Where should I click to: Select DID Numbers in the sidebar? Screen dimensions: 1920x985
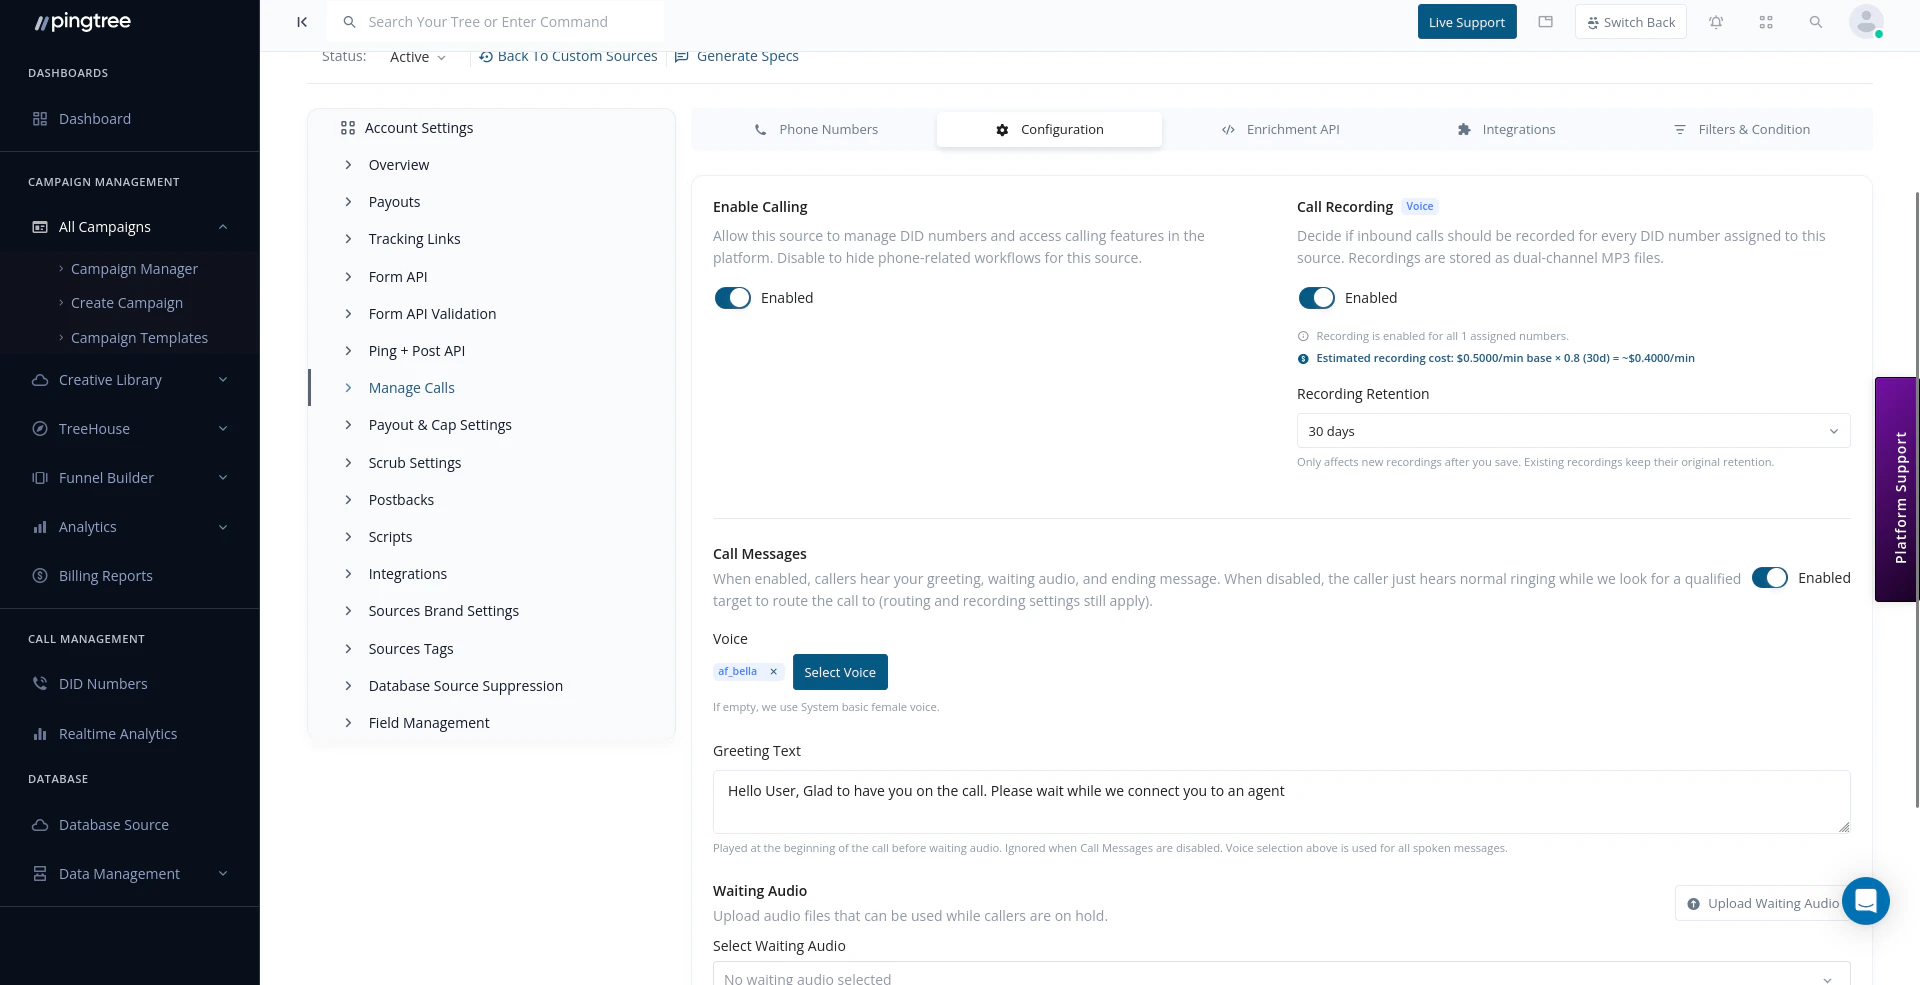pos(103,683)
